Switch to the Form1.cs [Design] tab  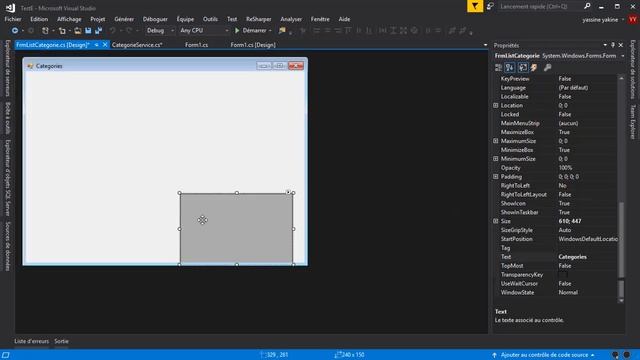coord(253,45)
